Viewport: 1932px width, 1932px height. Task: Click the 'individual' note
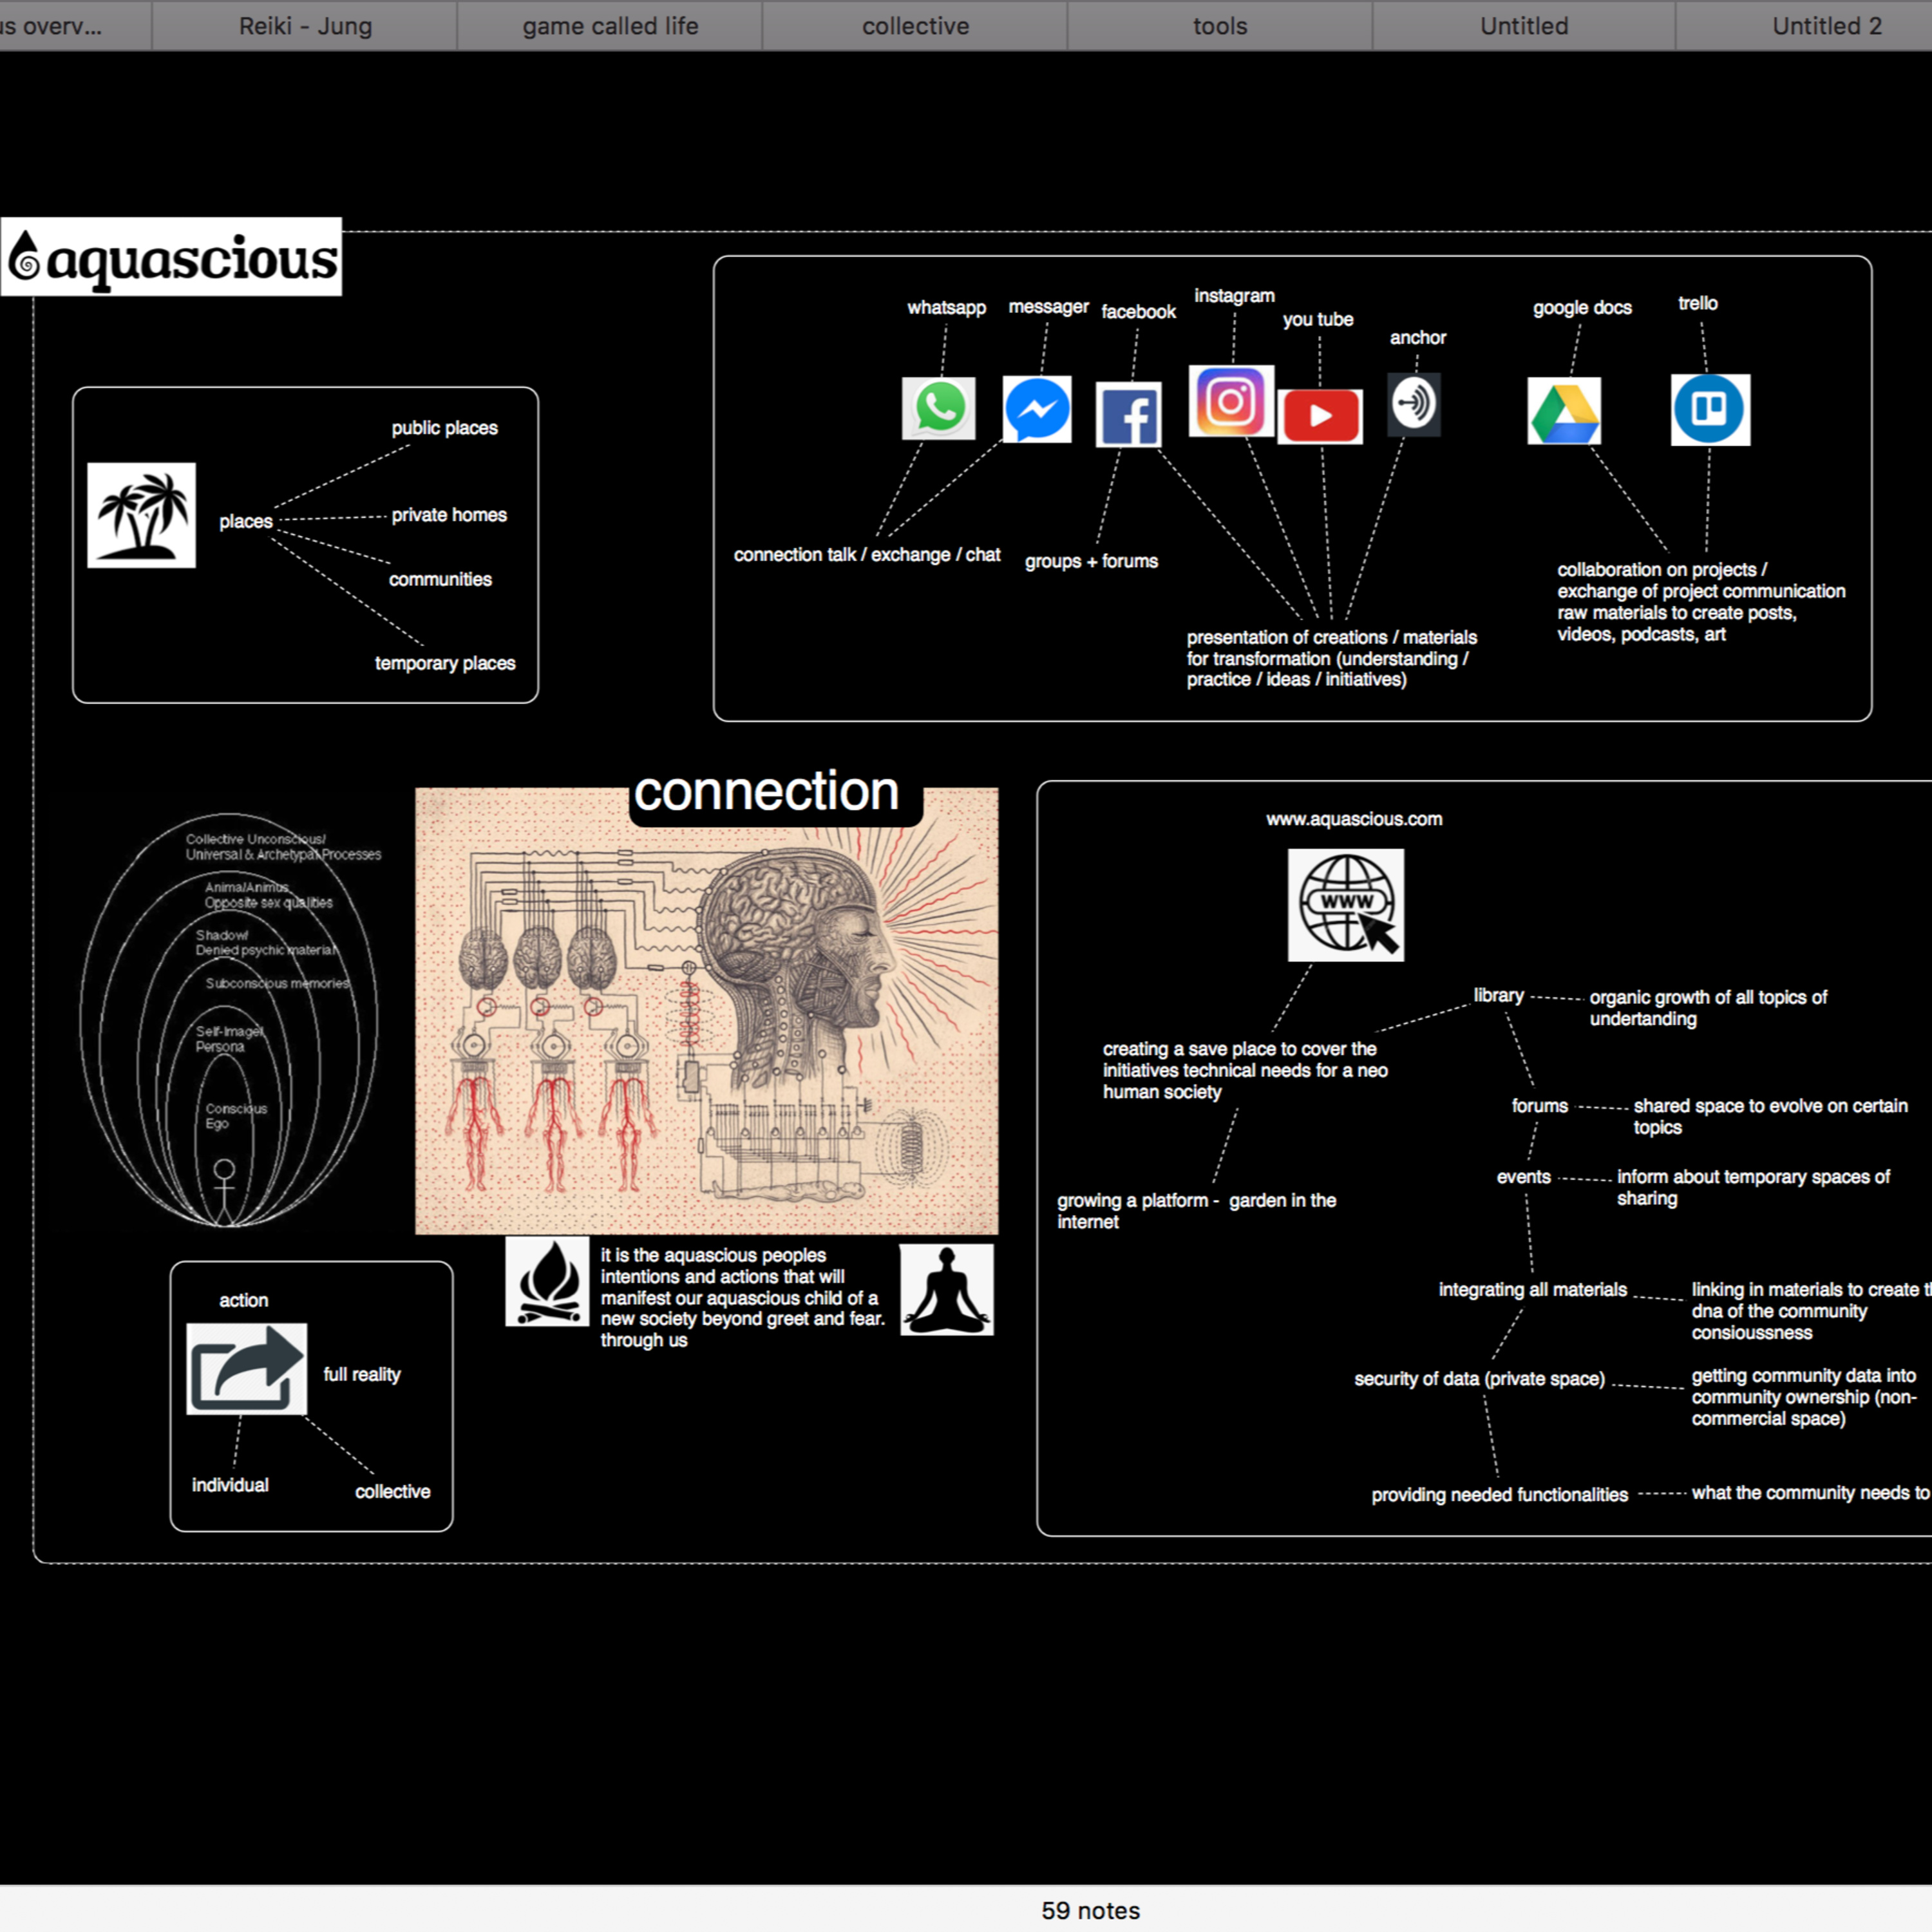tap(230, 1485)
